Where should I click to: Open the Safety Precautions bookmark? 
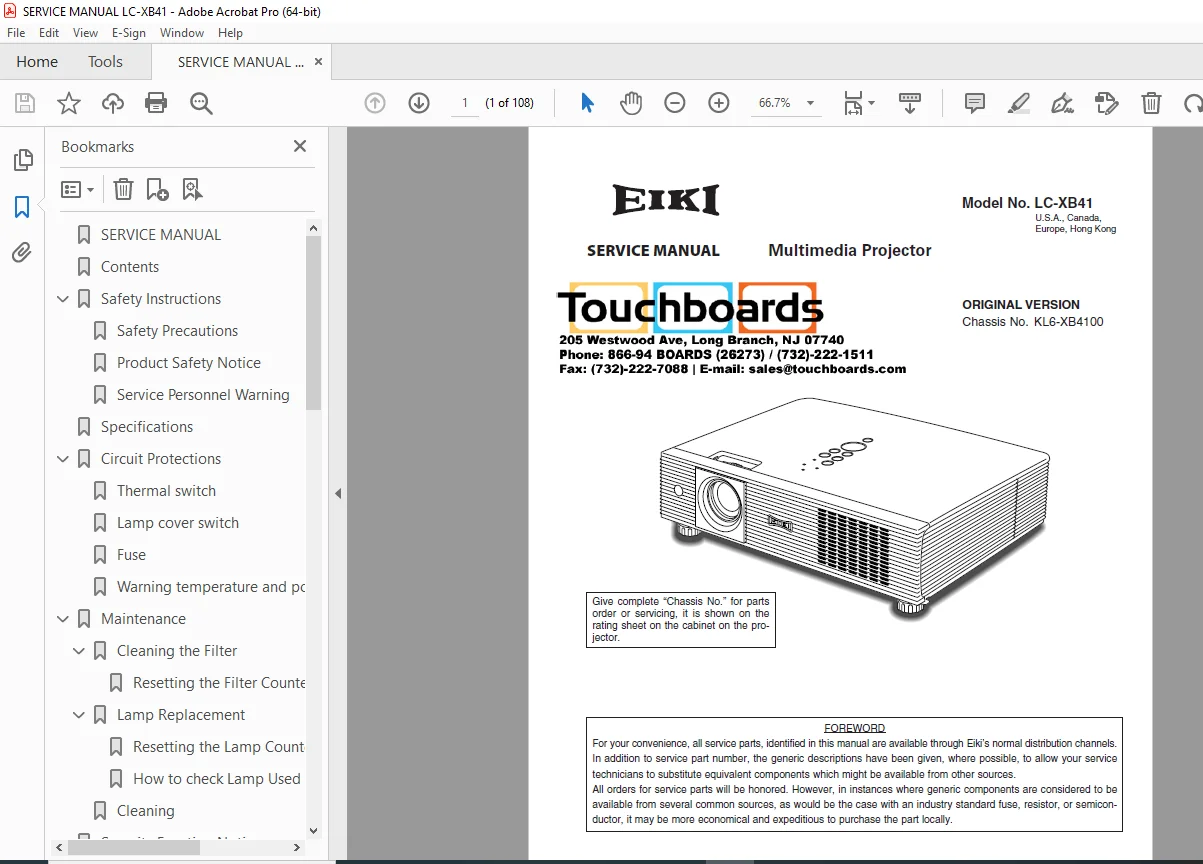coord(177,331)
